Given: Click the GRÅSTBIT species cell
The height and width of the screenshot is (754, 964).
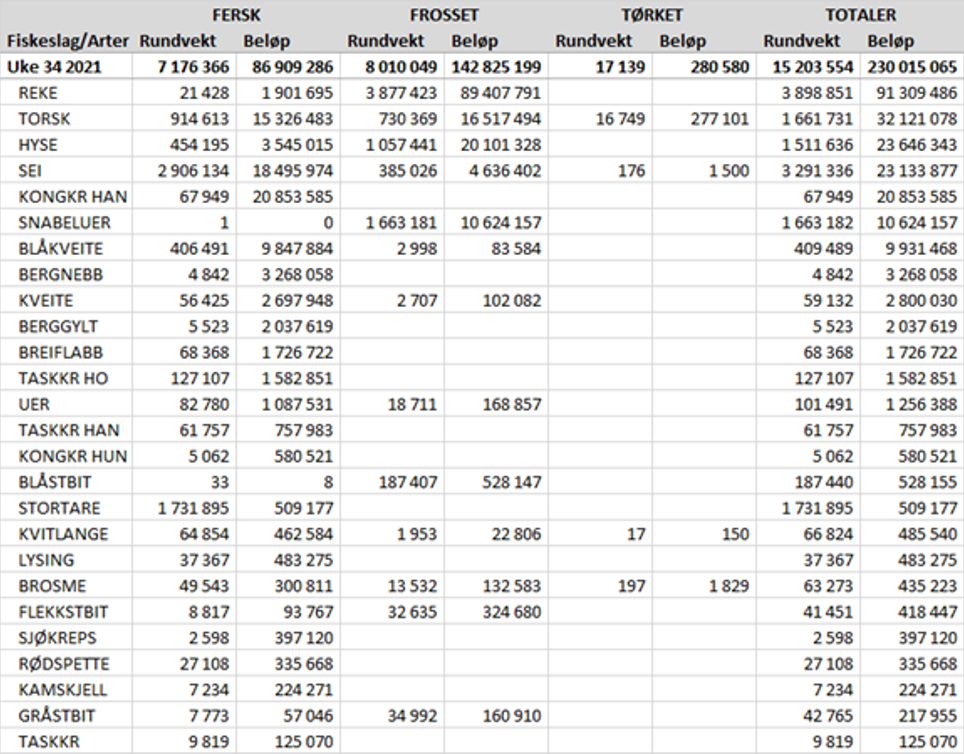Looking at the screenshot, I should click(x=57, y=716).
